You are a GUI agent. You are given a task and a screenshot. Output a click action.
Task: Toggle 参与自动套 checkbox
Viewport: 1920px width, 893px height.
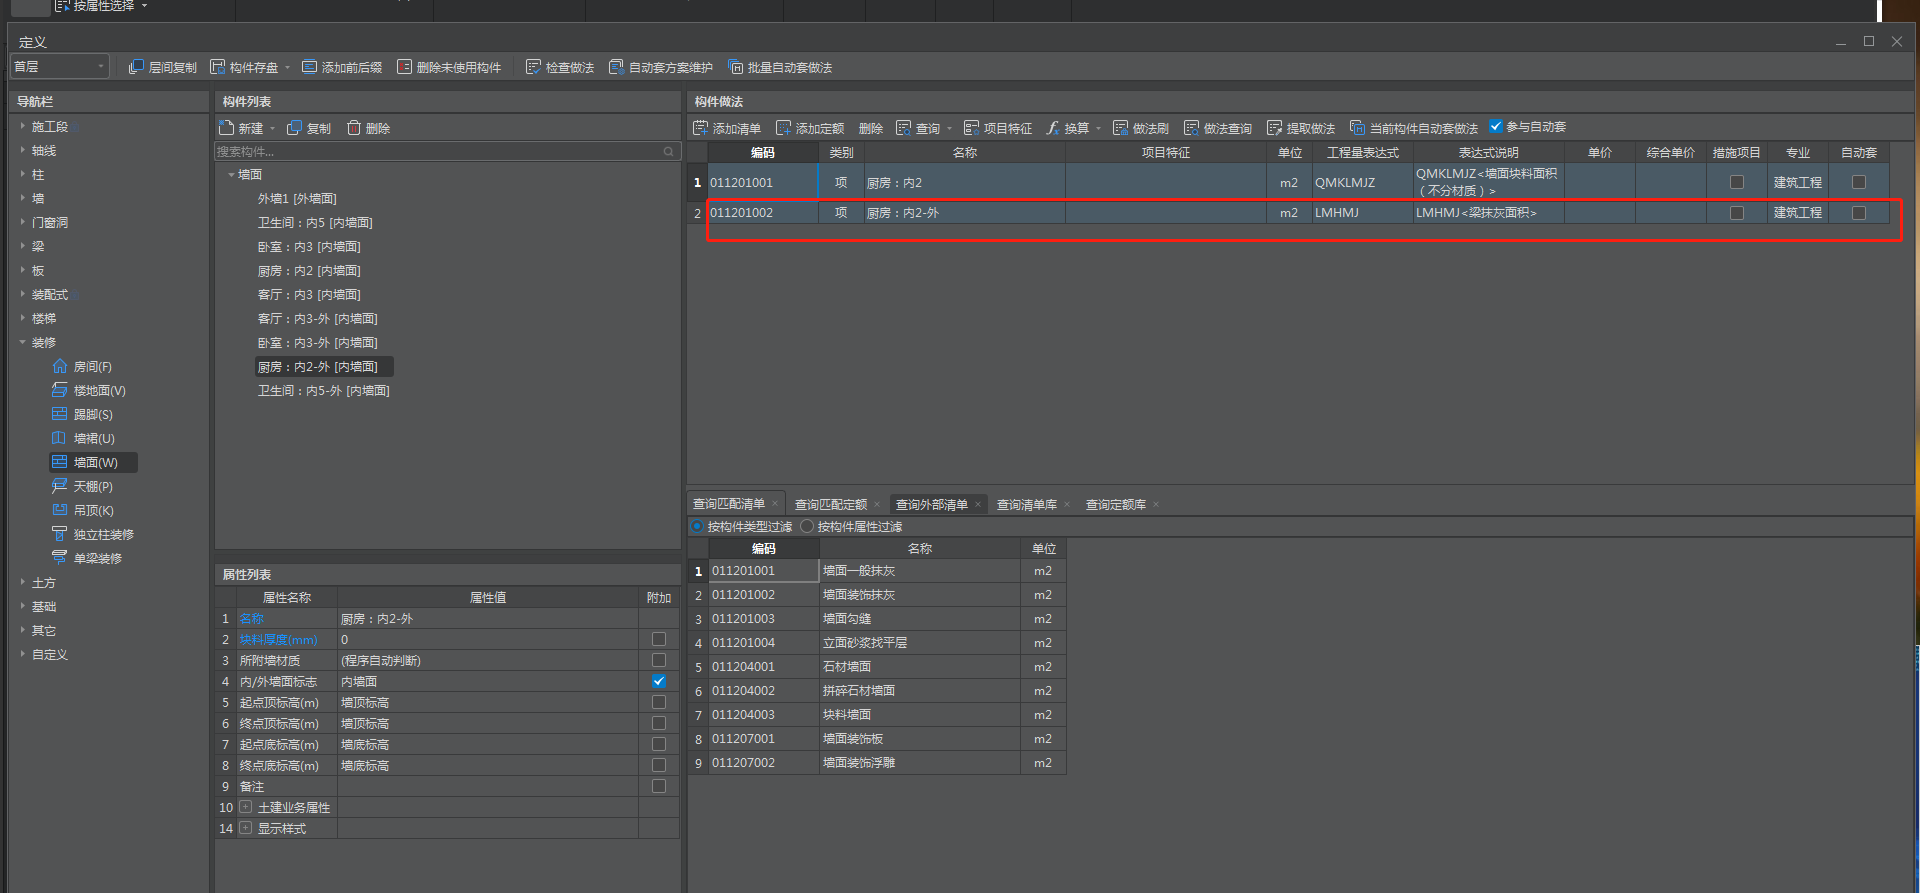[1496, 127]
